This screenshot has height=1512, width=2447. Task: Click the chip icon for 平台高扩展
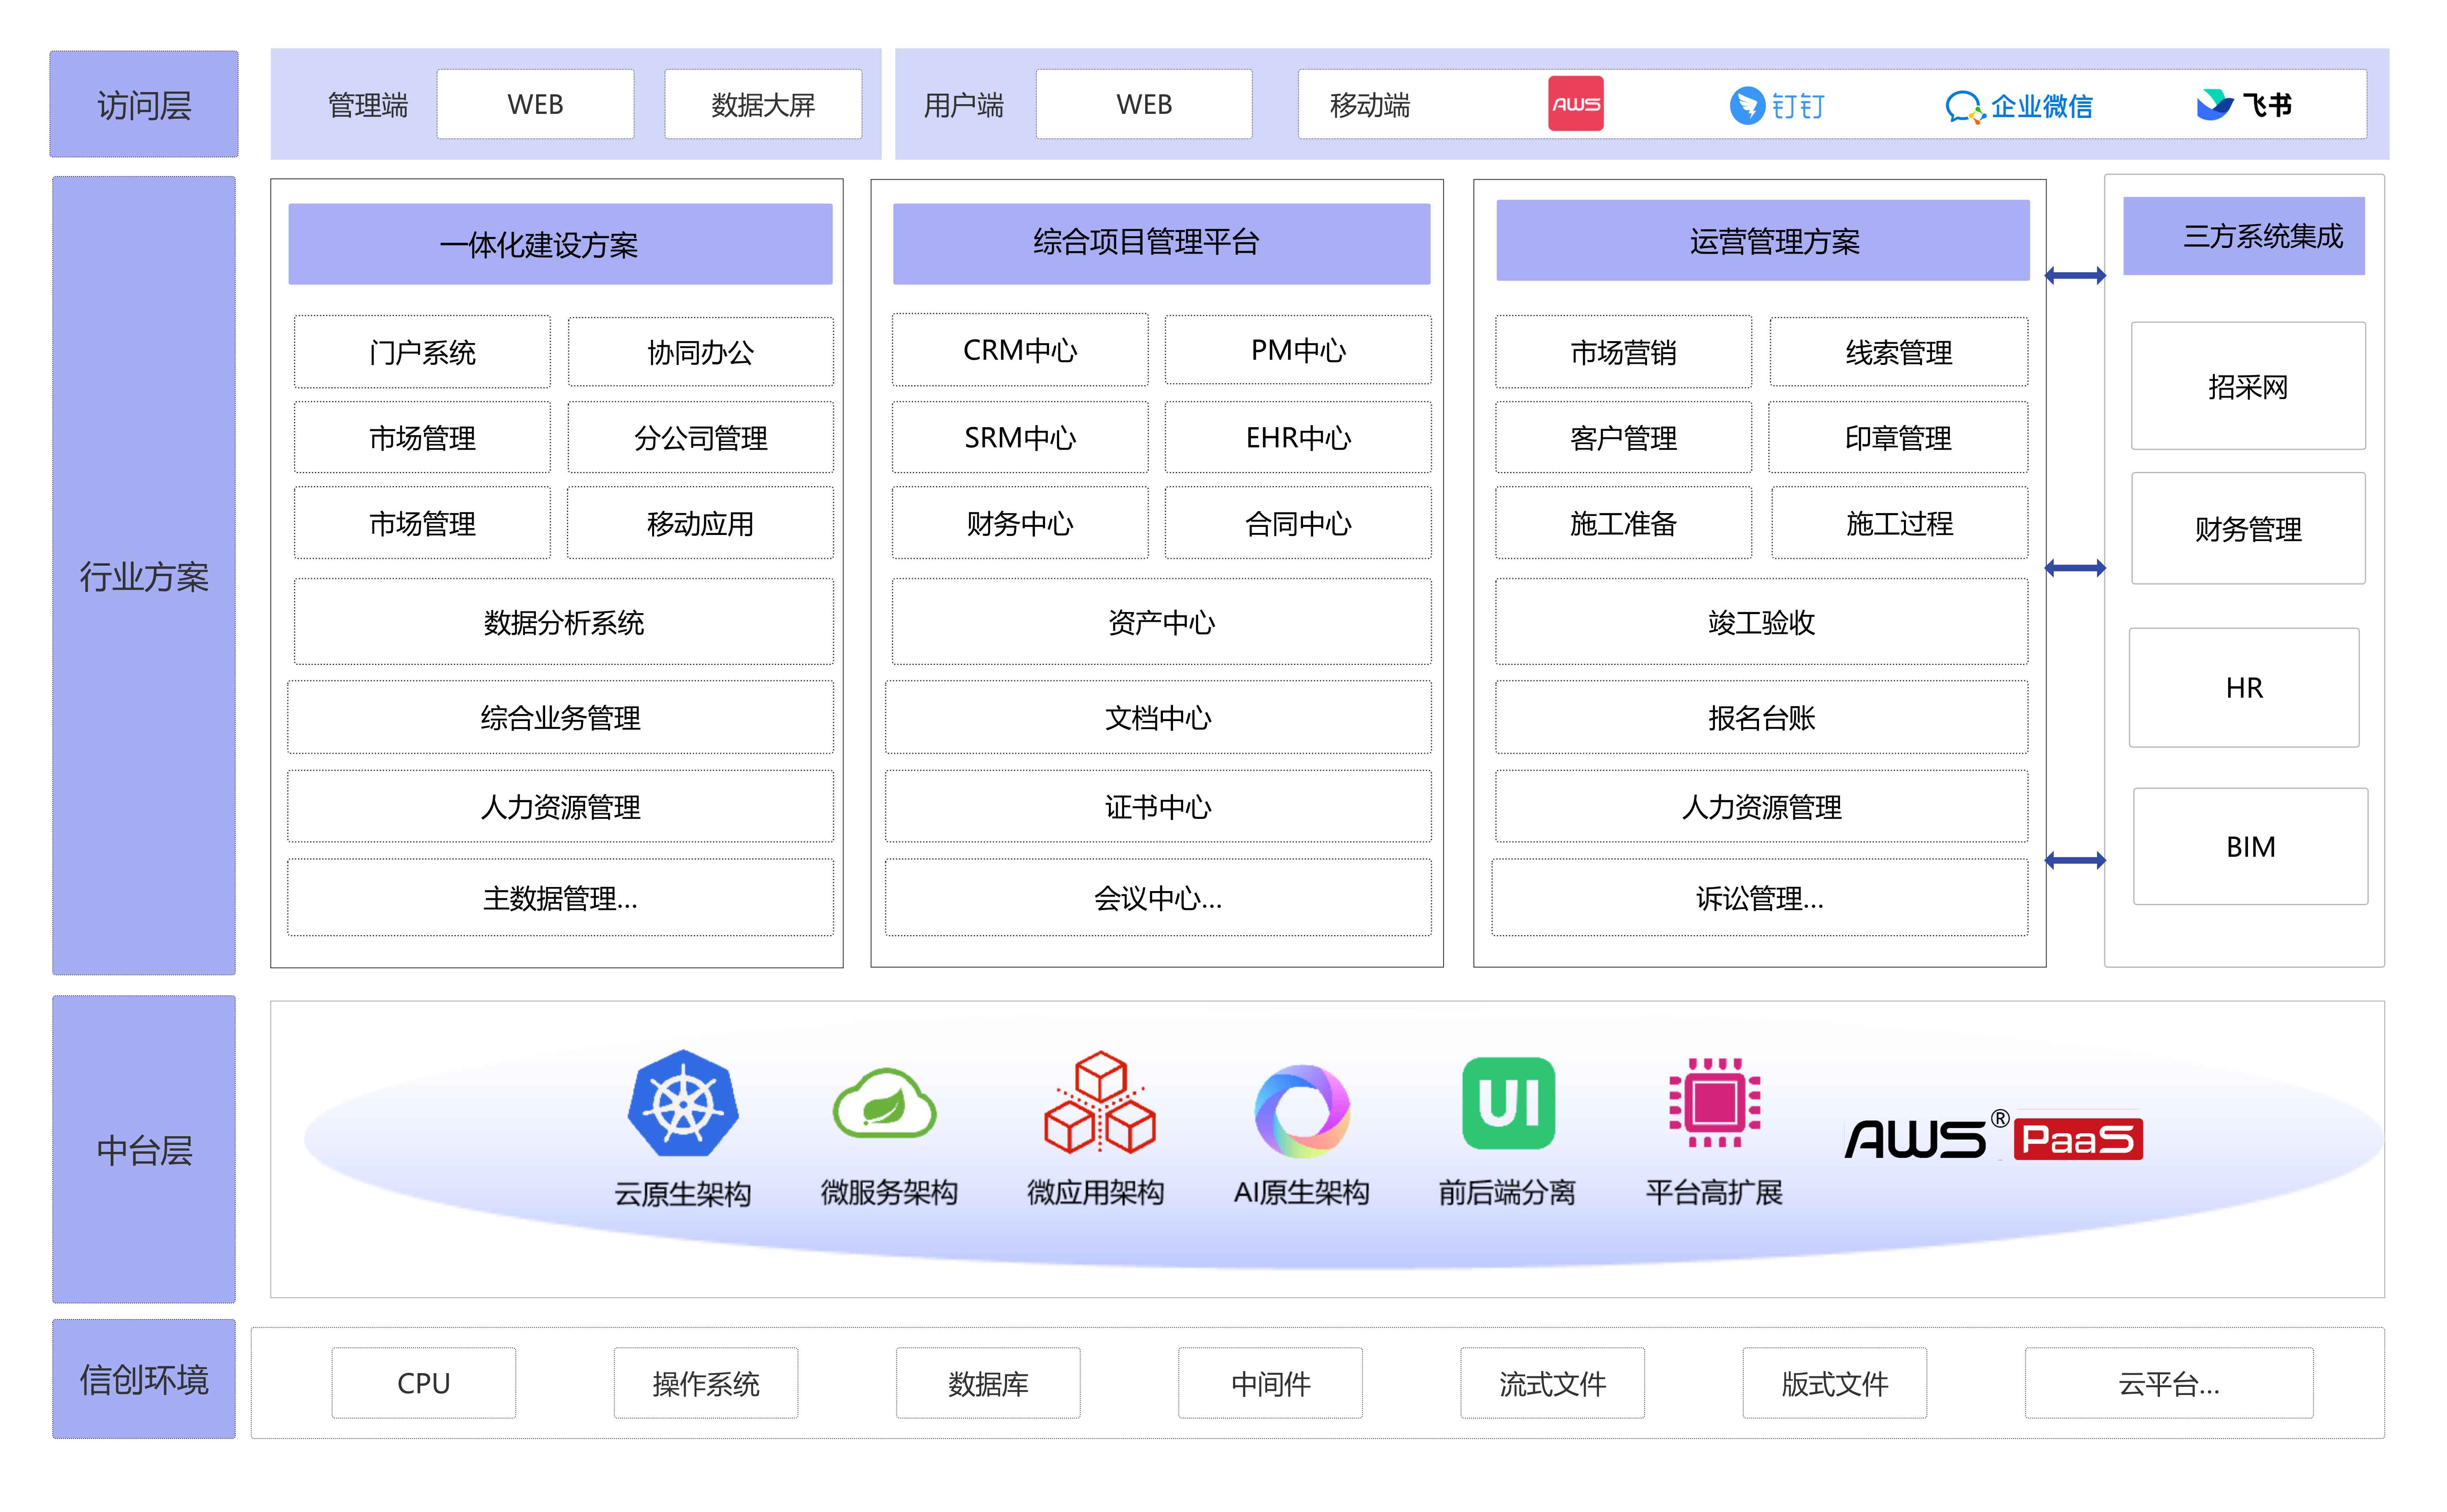pos(1714,1103)
